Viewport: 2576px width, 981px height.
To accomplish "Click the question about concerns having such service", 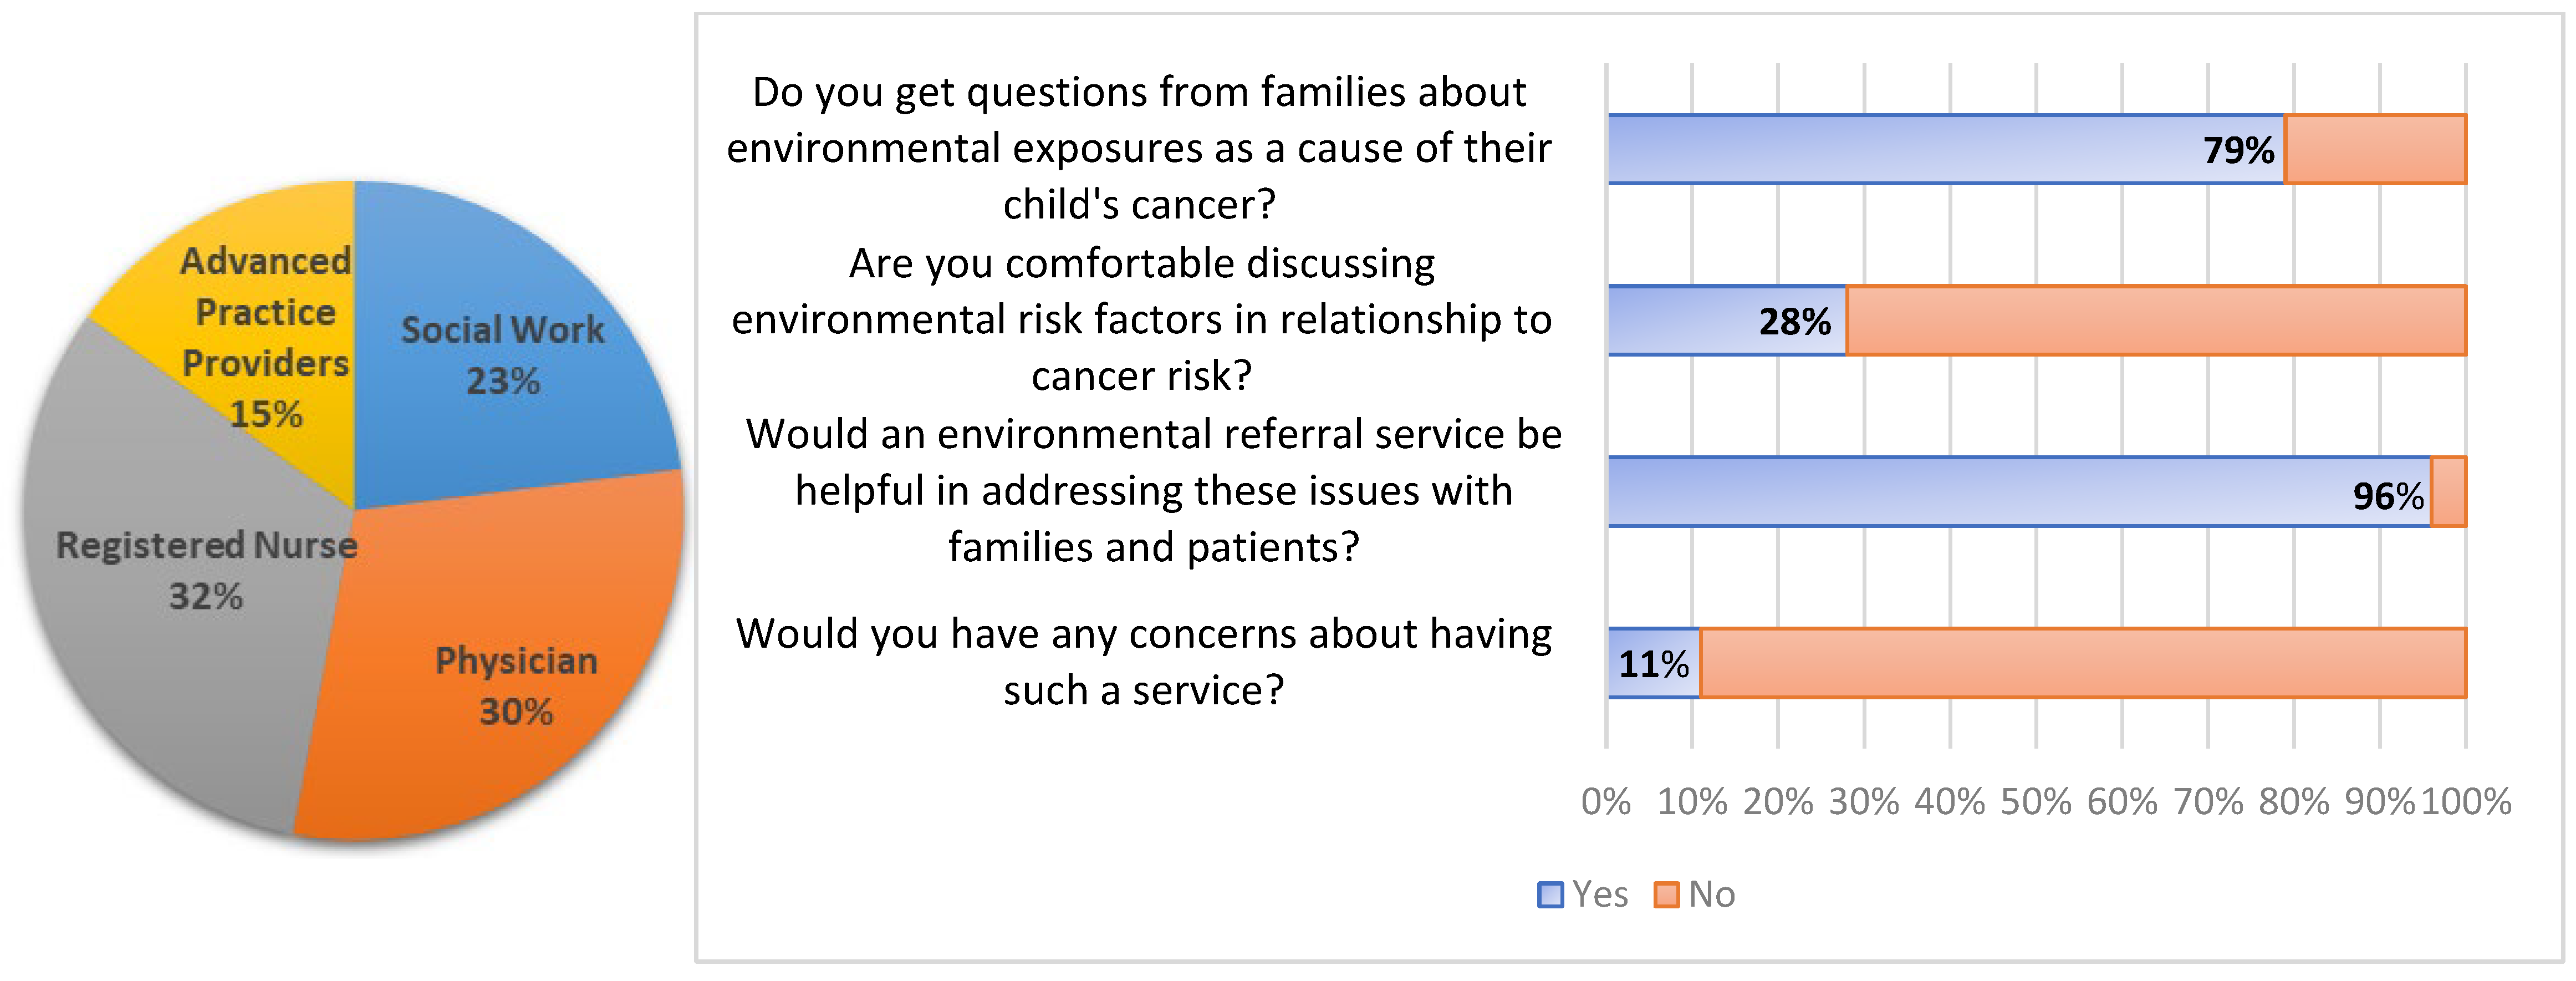I will 1143,661.
